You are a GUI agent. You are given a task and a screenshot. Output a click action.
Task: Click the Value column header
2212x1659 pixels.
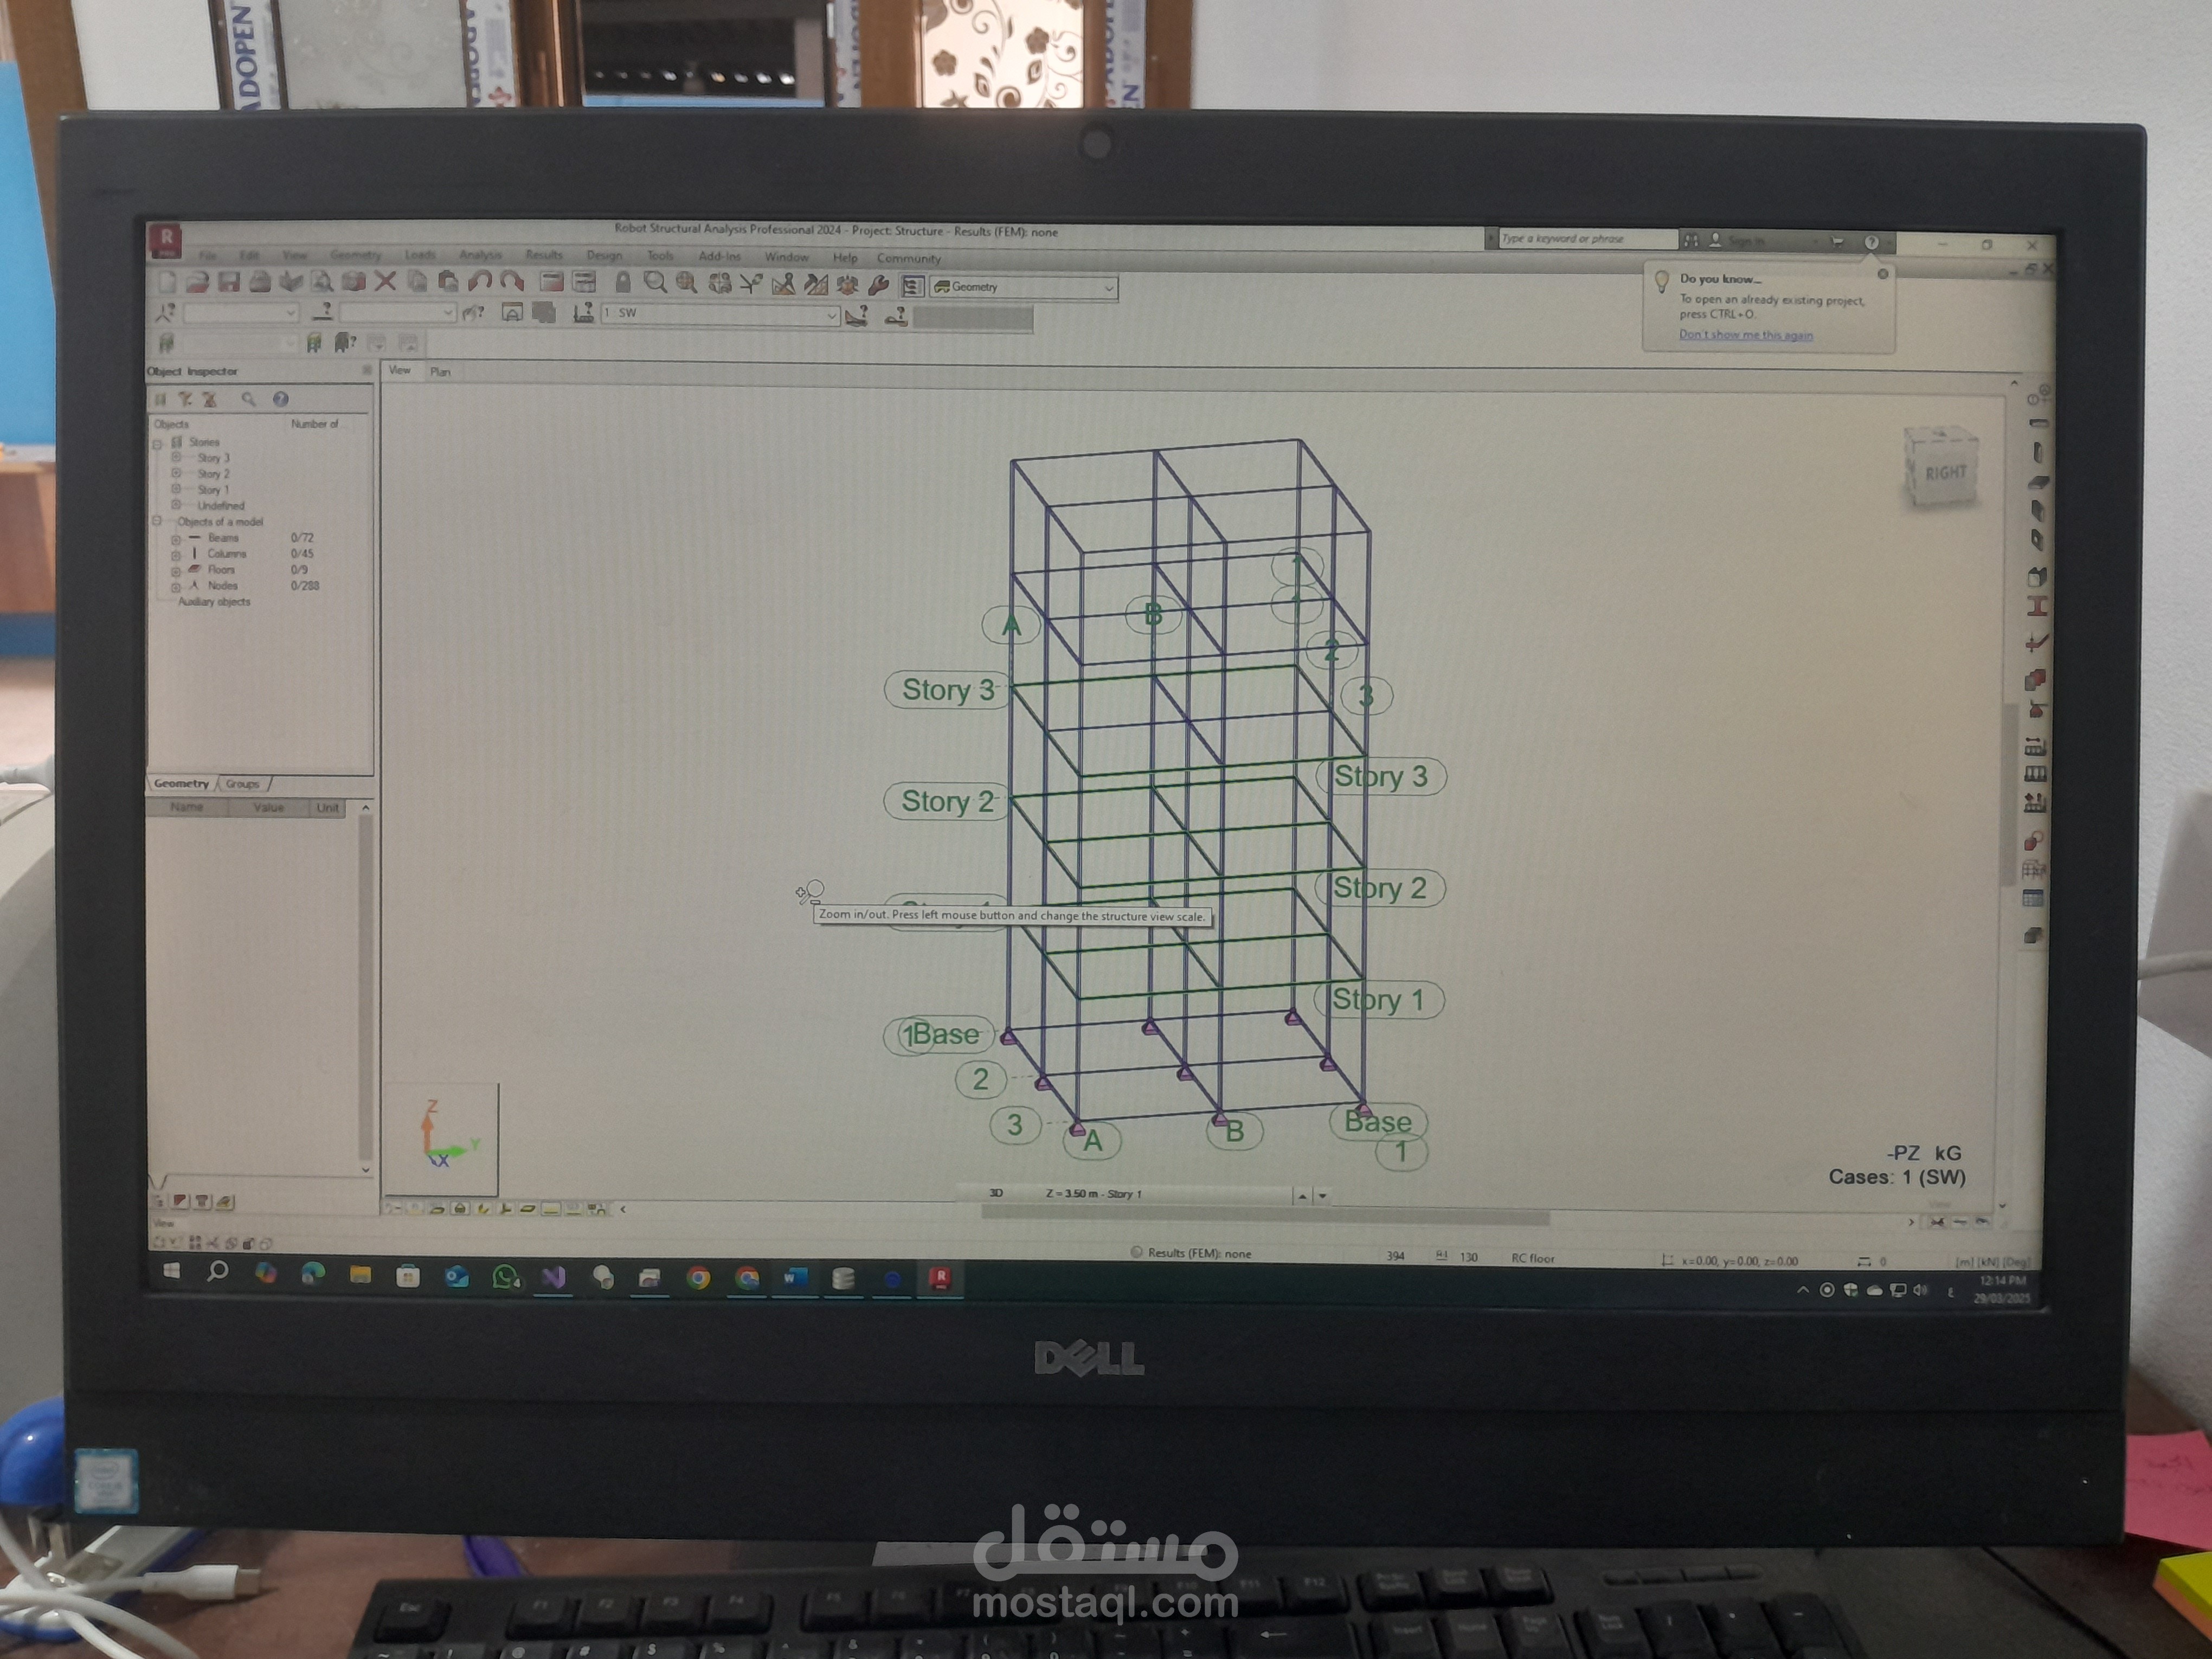[x=268, y=808]
